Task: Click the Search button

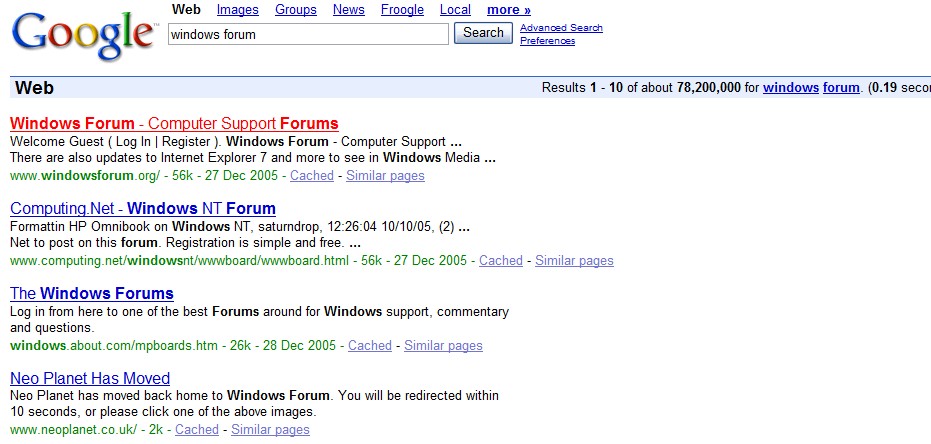Action: (483, 33)
